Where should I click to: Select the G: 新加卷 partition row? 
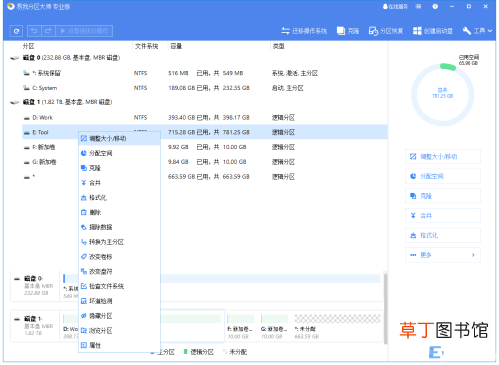[x=205, y=162]
